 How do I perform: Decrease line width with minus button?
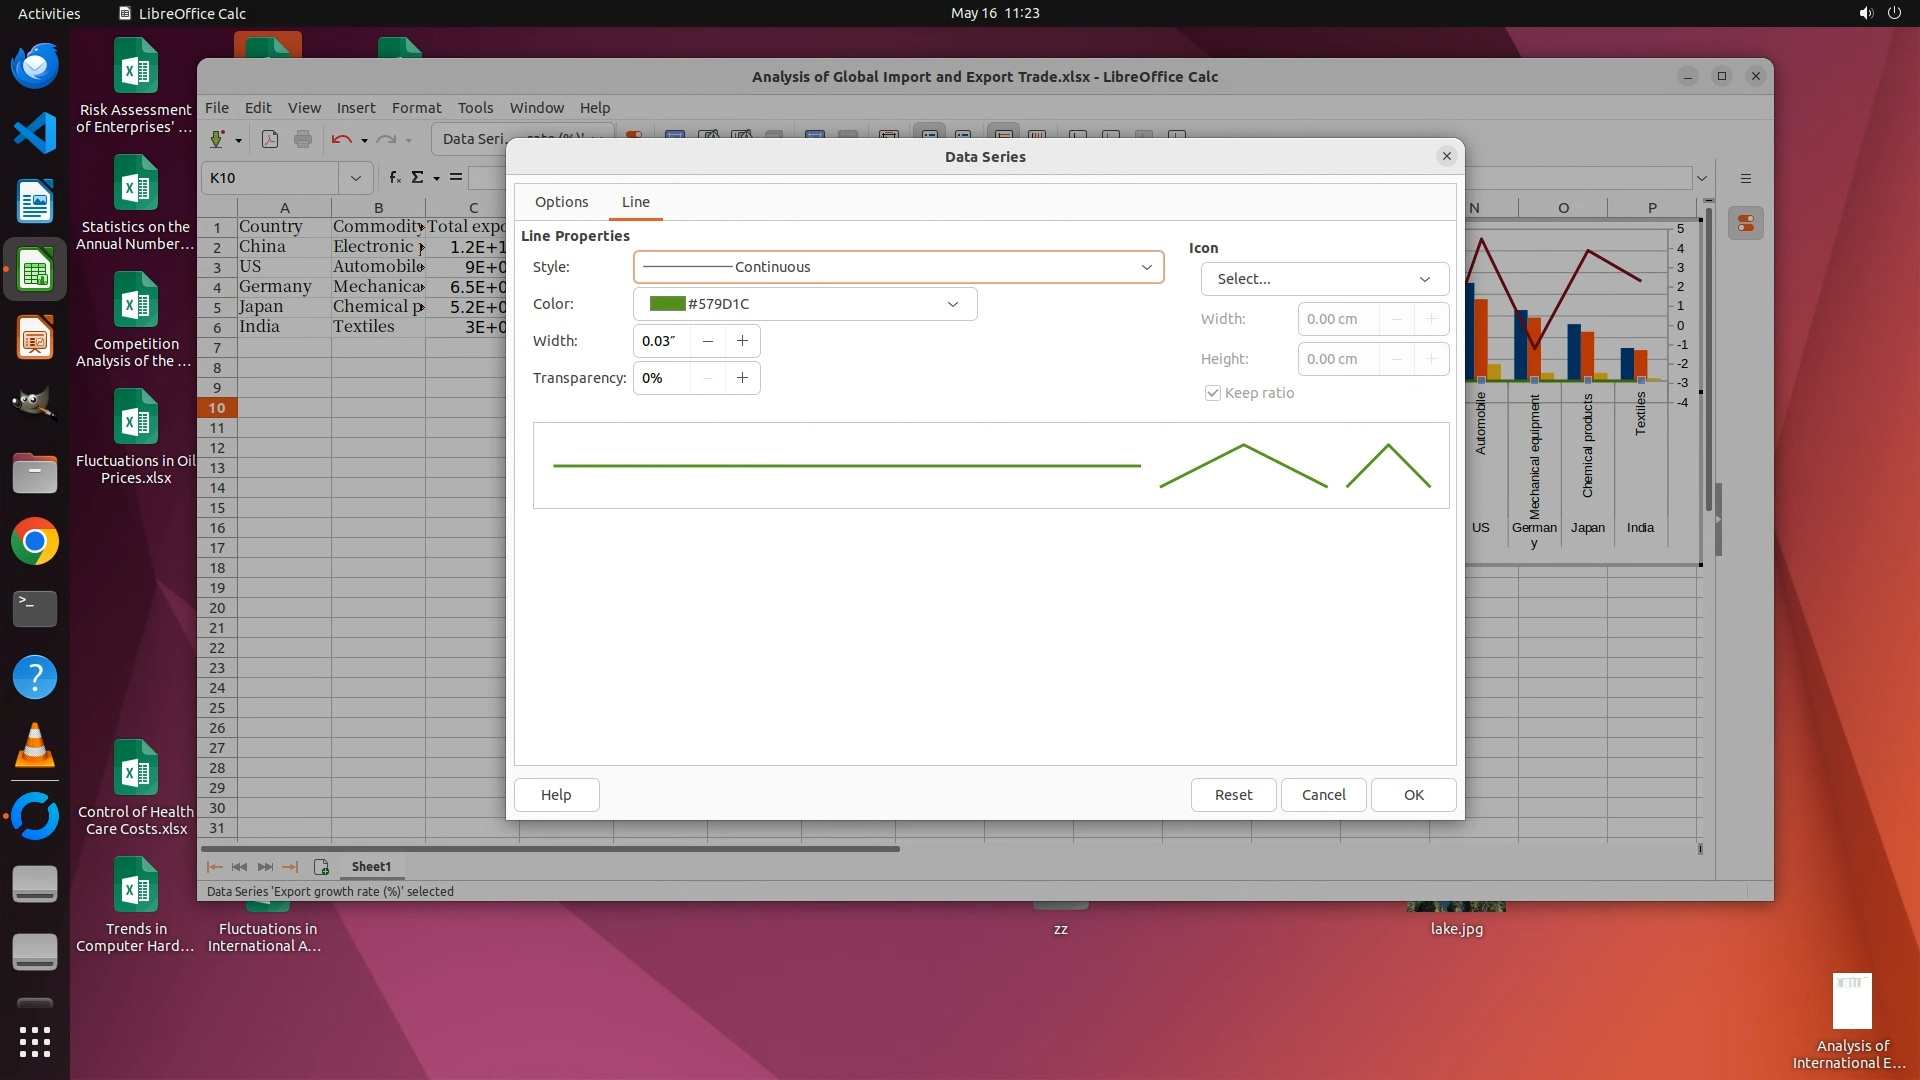[708, 341]
